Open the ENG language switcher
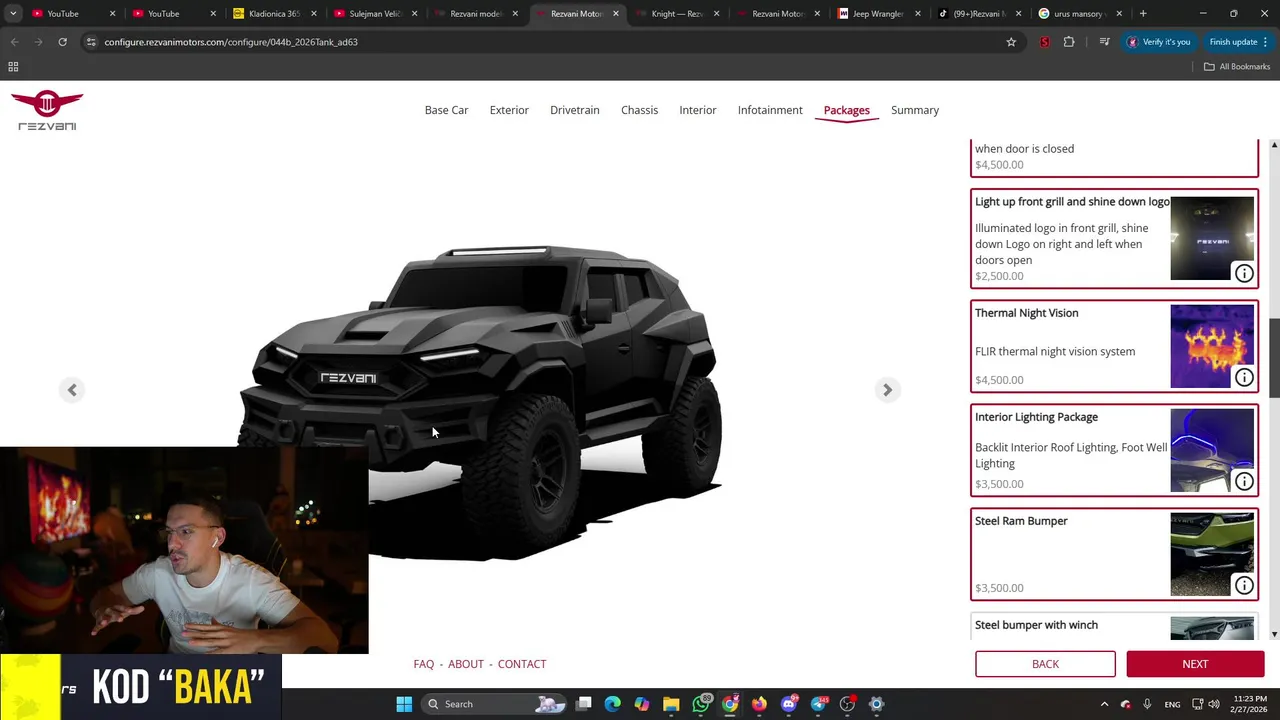The height and width of the screenshot is (720, 1280). point(1172,704)
